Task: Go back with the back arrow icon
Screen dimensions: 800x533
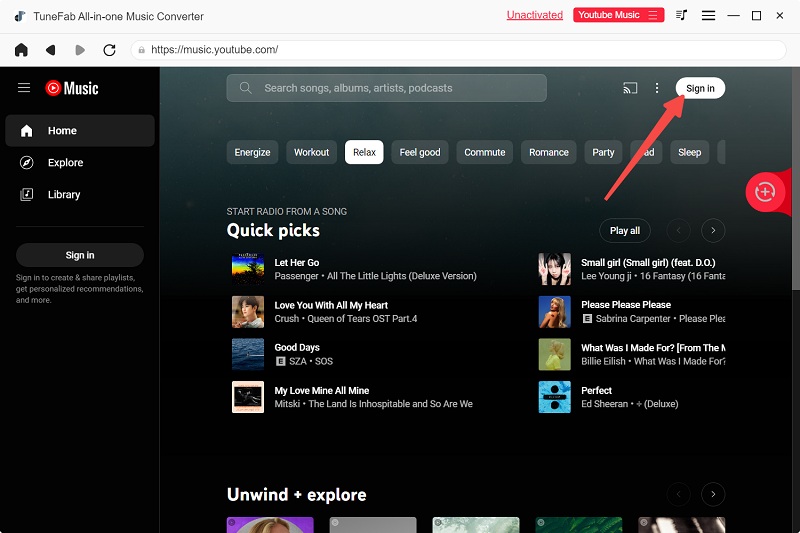Action: (x=51, y=50)
